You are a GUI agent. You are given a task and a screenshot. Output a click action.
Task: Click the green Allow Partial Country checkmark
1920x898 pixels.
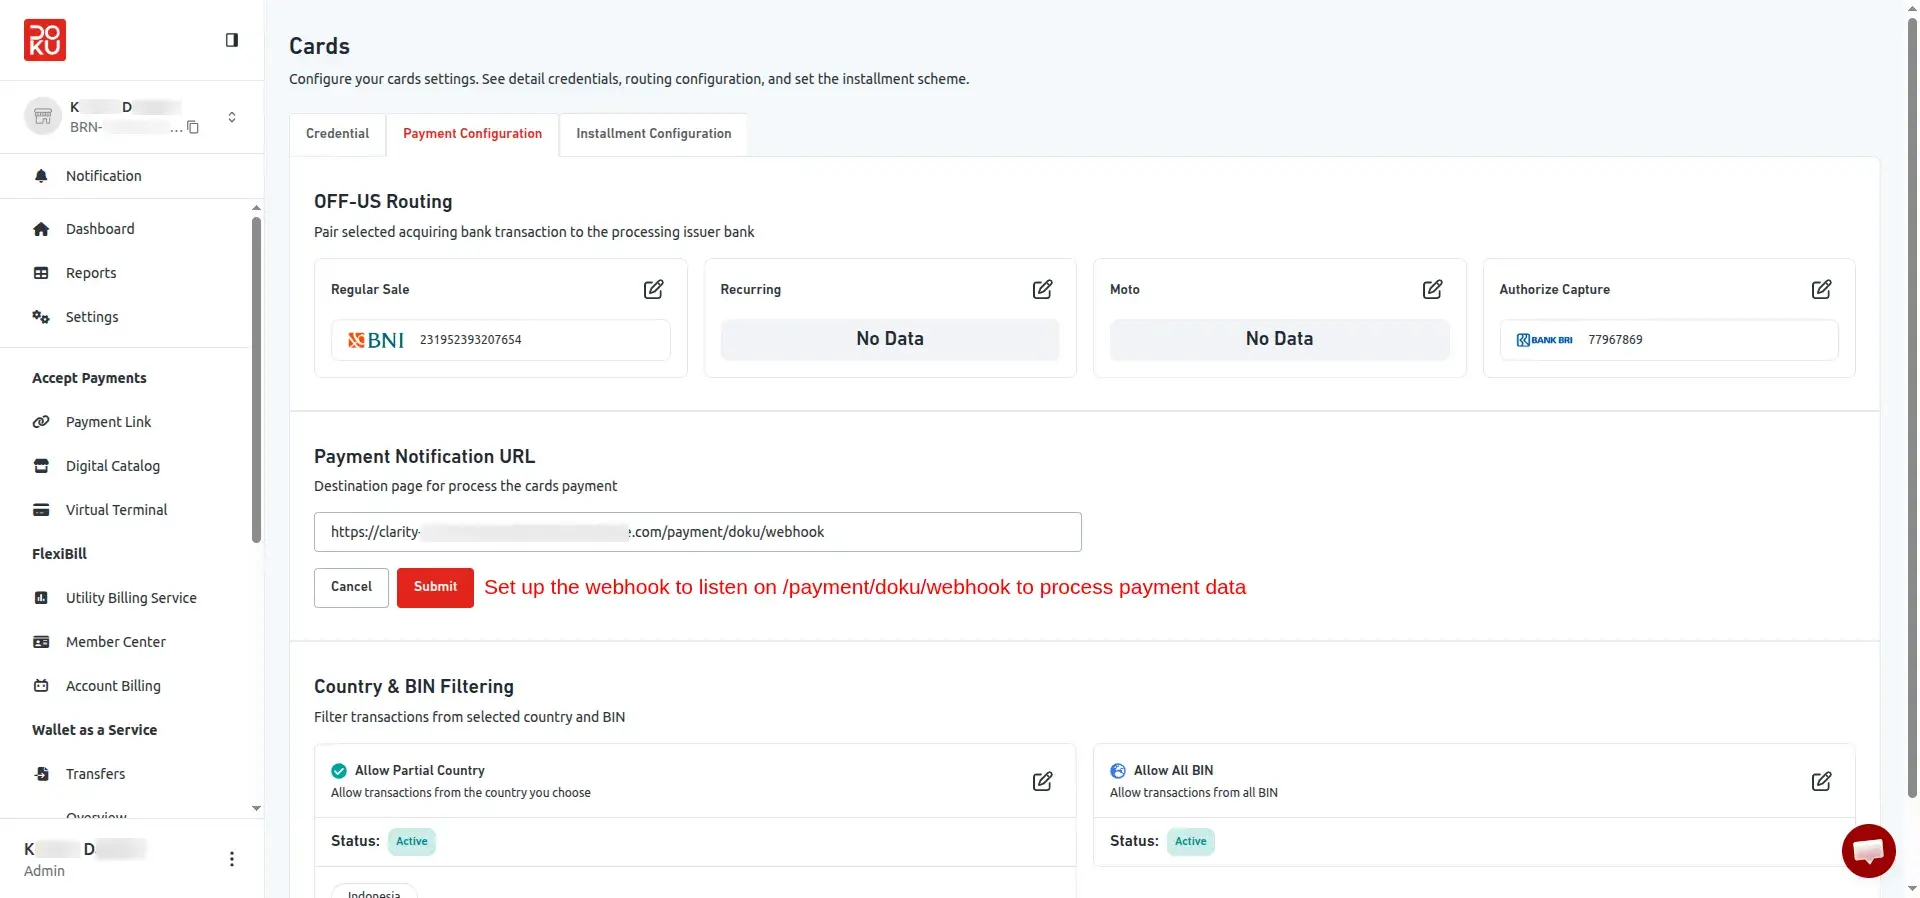tap(339, 771)
